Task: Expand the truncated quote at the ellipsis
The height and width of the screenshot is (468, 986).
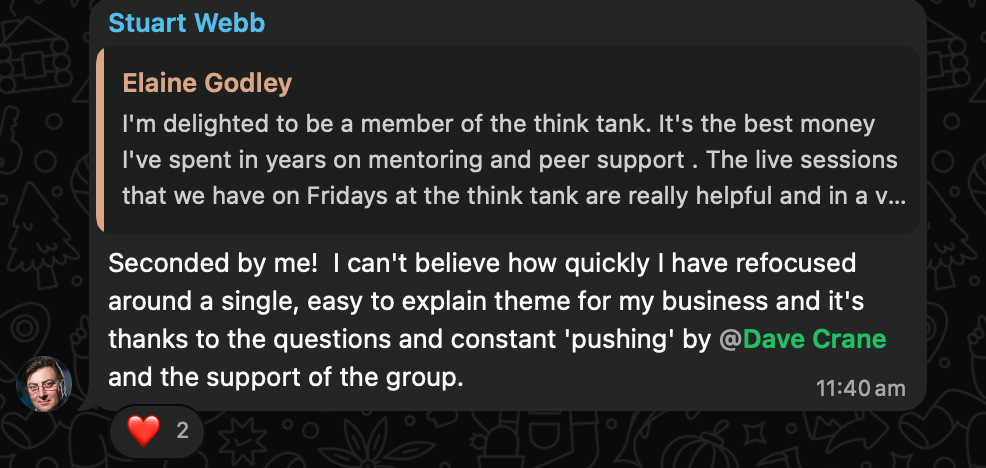Action: pos(896,195)
